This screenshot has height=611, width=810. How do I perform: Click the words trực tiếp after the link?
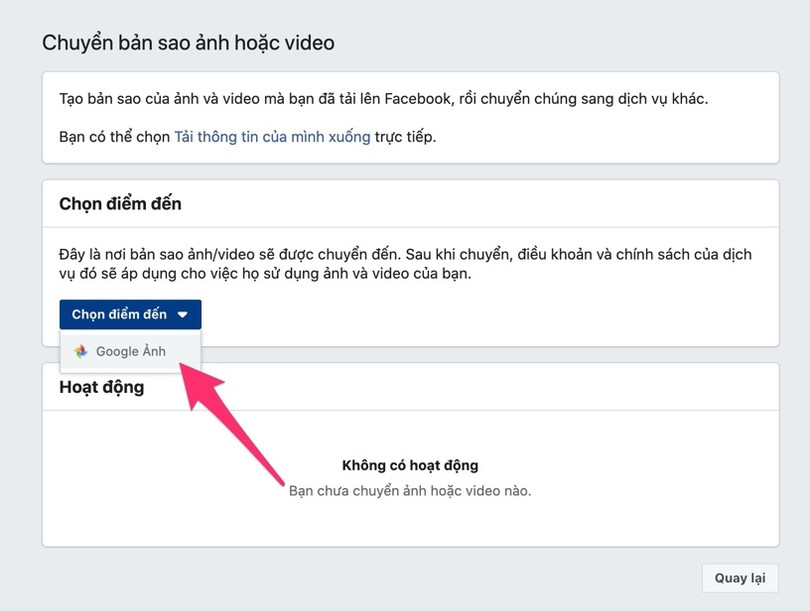tap(405, 136)
